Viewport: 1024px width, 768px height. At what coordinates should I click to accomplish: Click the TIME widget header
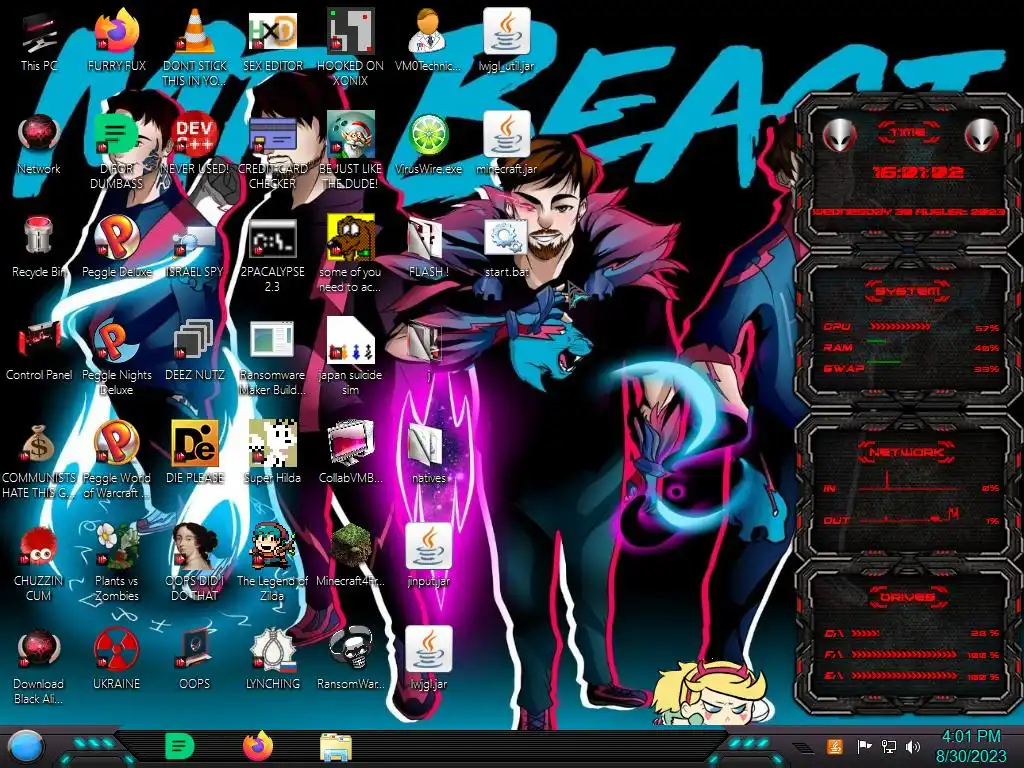click(908, 133)
